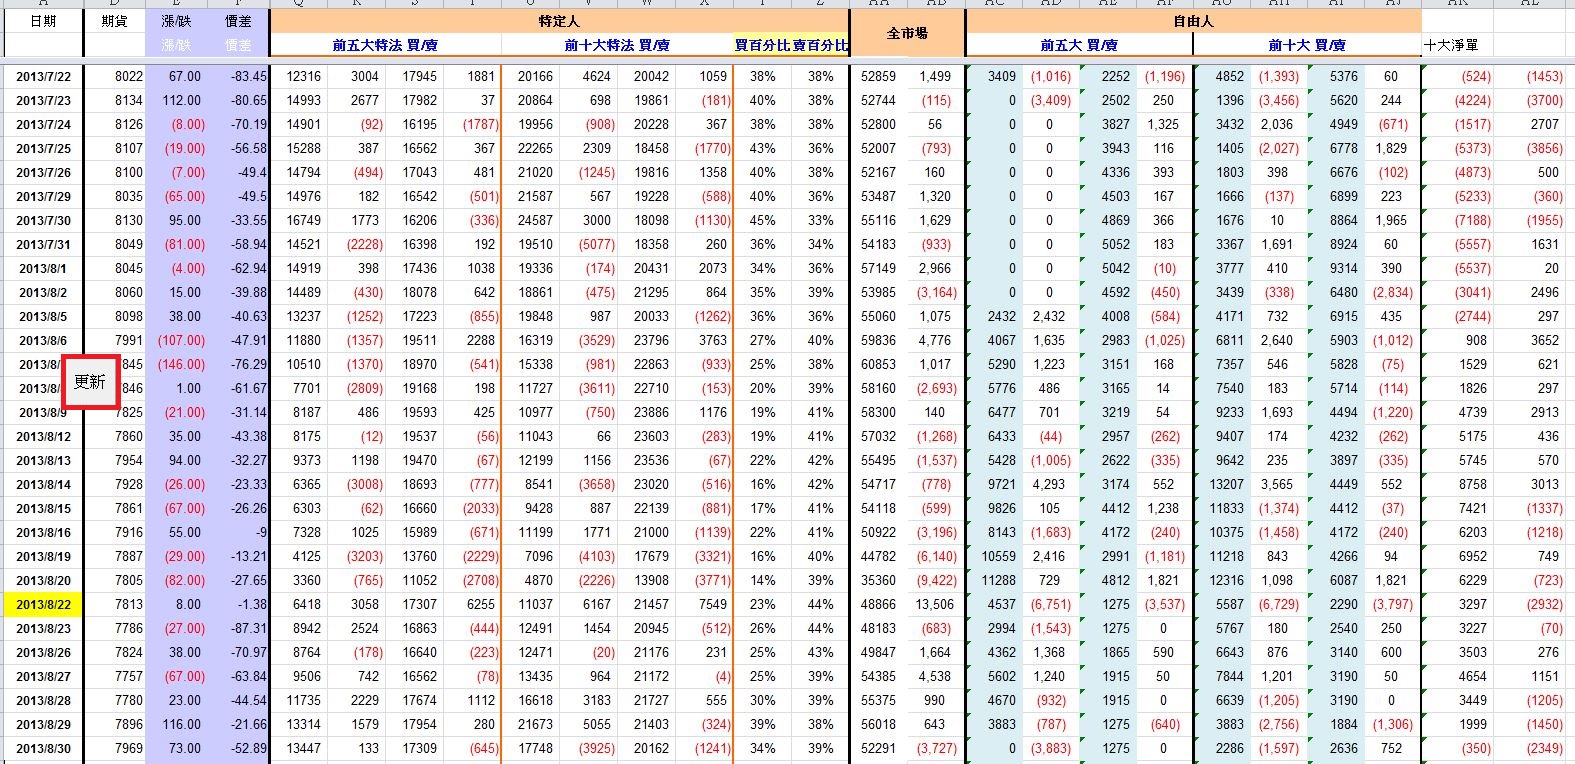This screenshot has height=764, width=1575.
Task: Select the 十大淨單 header cell
Action: coord(1452,45)
